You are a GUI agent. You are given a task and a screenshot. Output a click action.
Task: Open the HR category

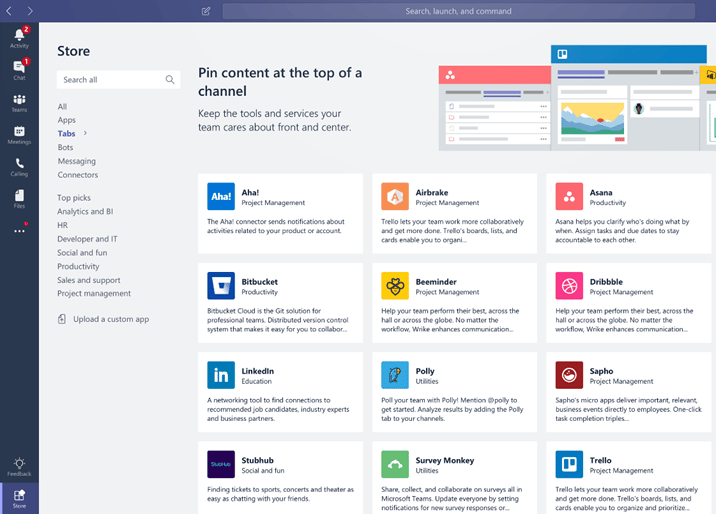click(x=63, y=225)
